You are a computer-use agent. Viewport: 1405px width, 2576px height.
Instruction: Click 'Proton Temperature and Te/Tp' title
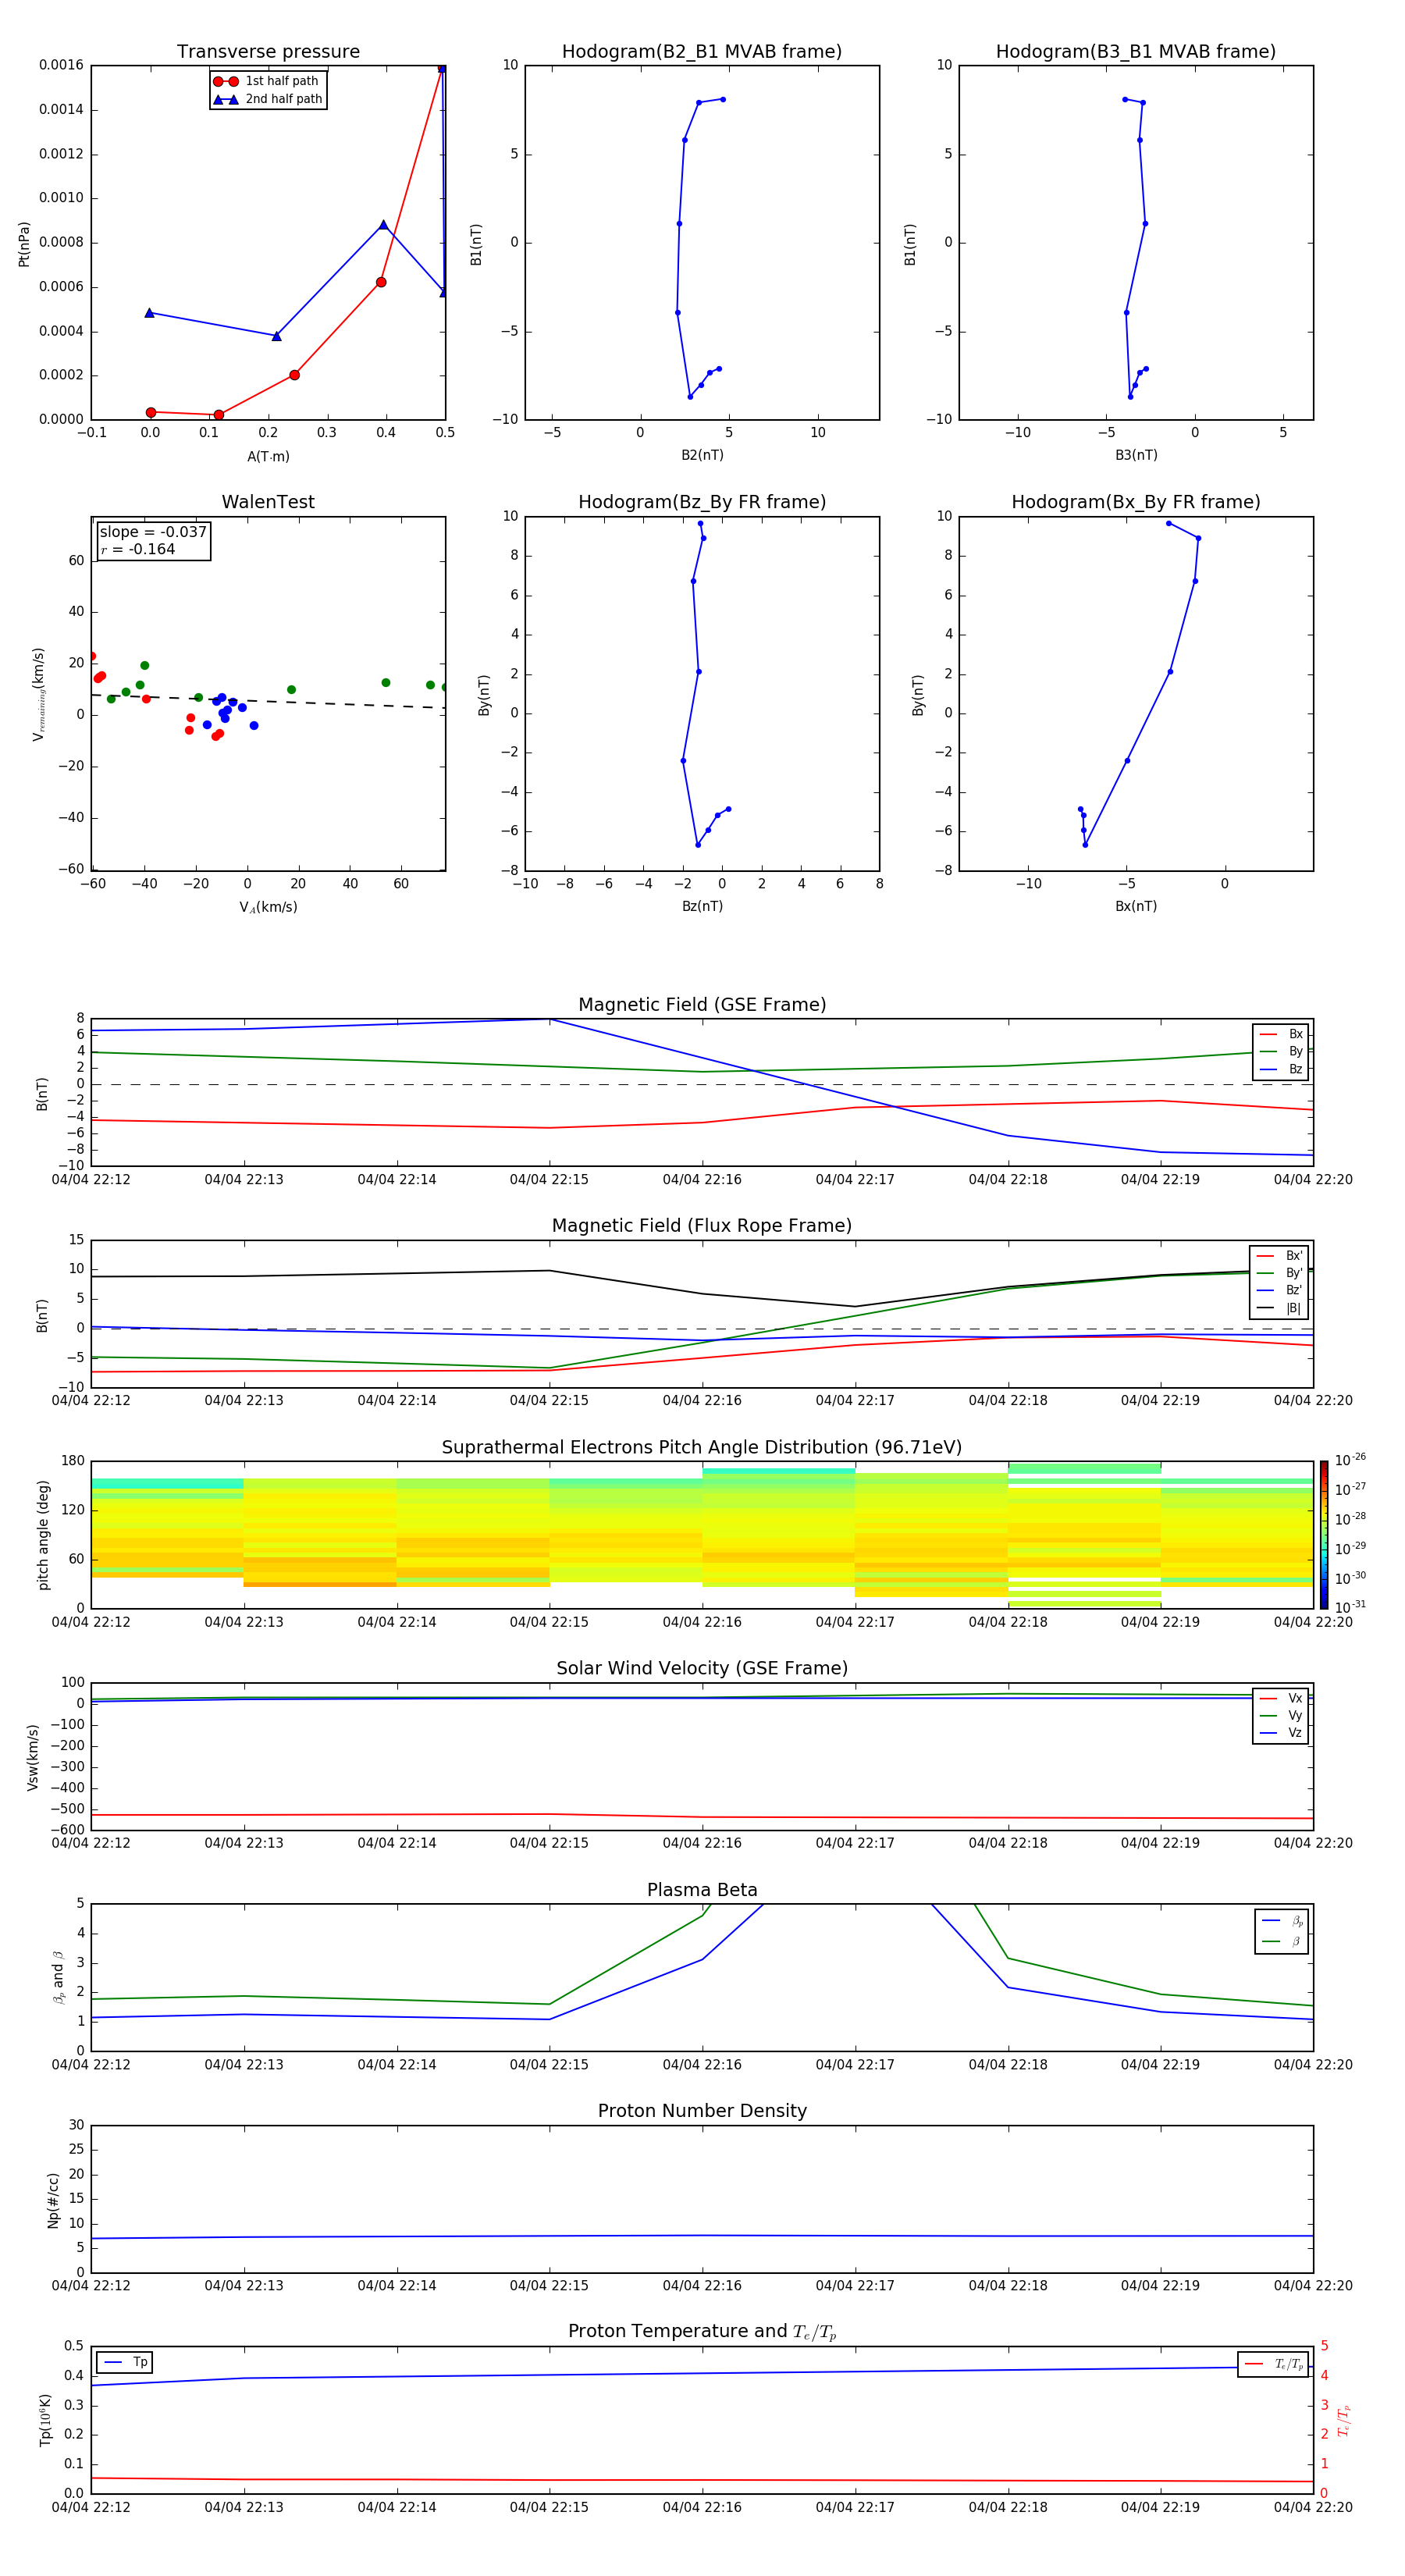coord(702,2332)
